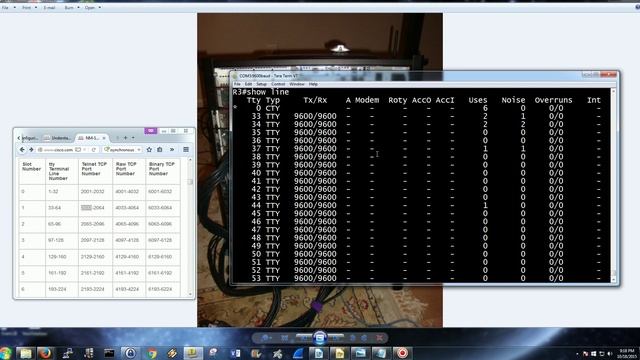The height and width of the screenshot is (360, 640).
Task: Click the Firefox page vertical scrollbar
Action: [190, 226]
